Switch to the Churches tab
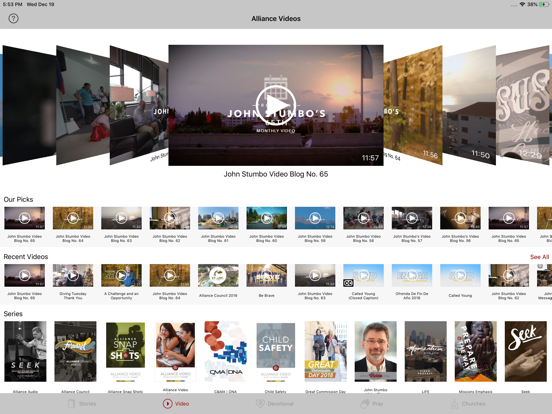Screen dimensions: 552x414 click(468, 404)
